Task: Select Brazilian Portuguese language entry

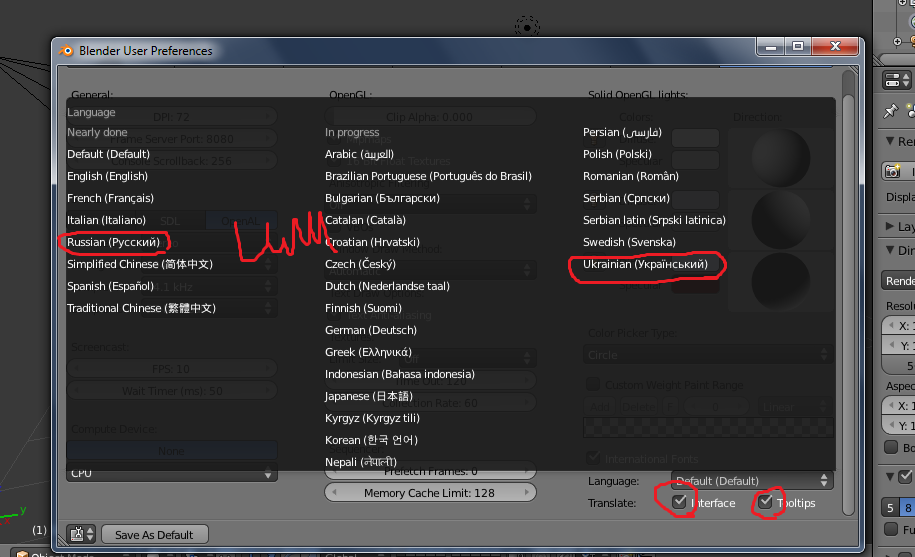Action: pos(428,176)
